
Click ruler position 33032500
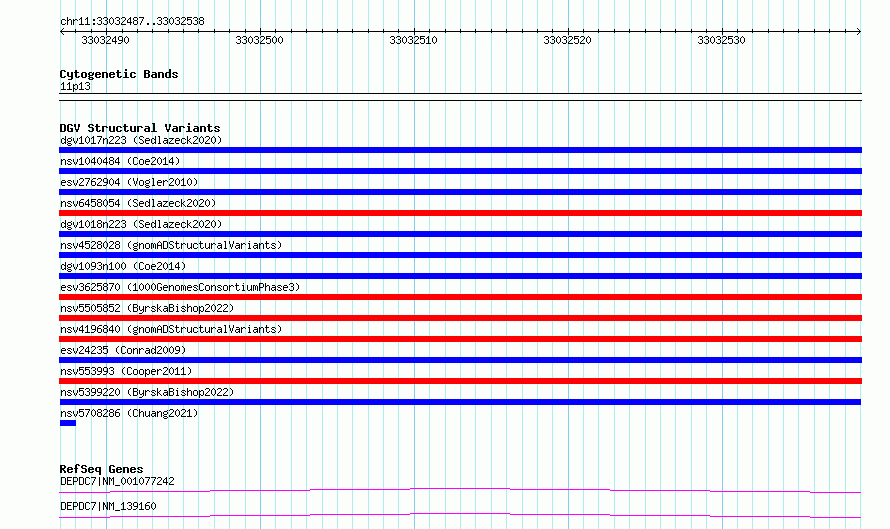259,40
